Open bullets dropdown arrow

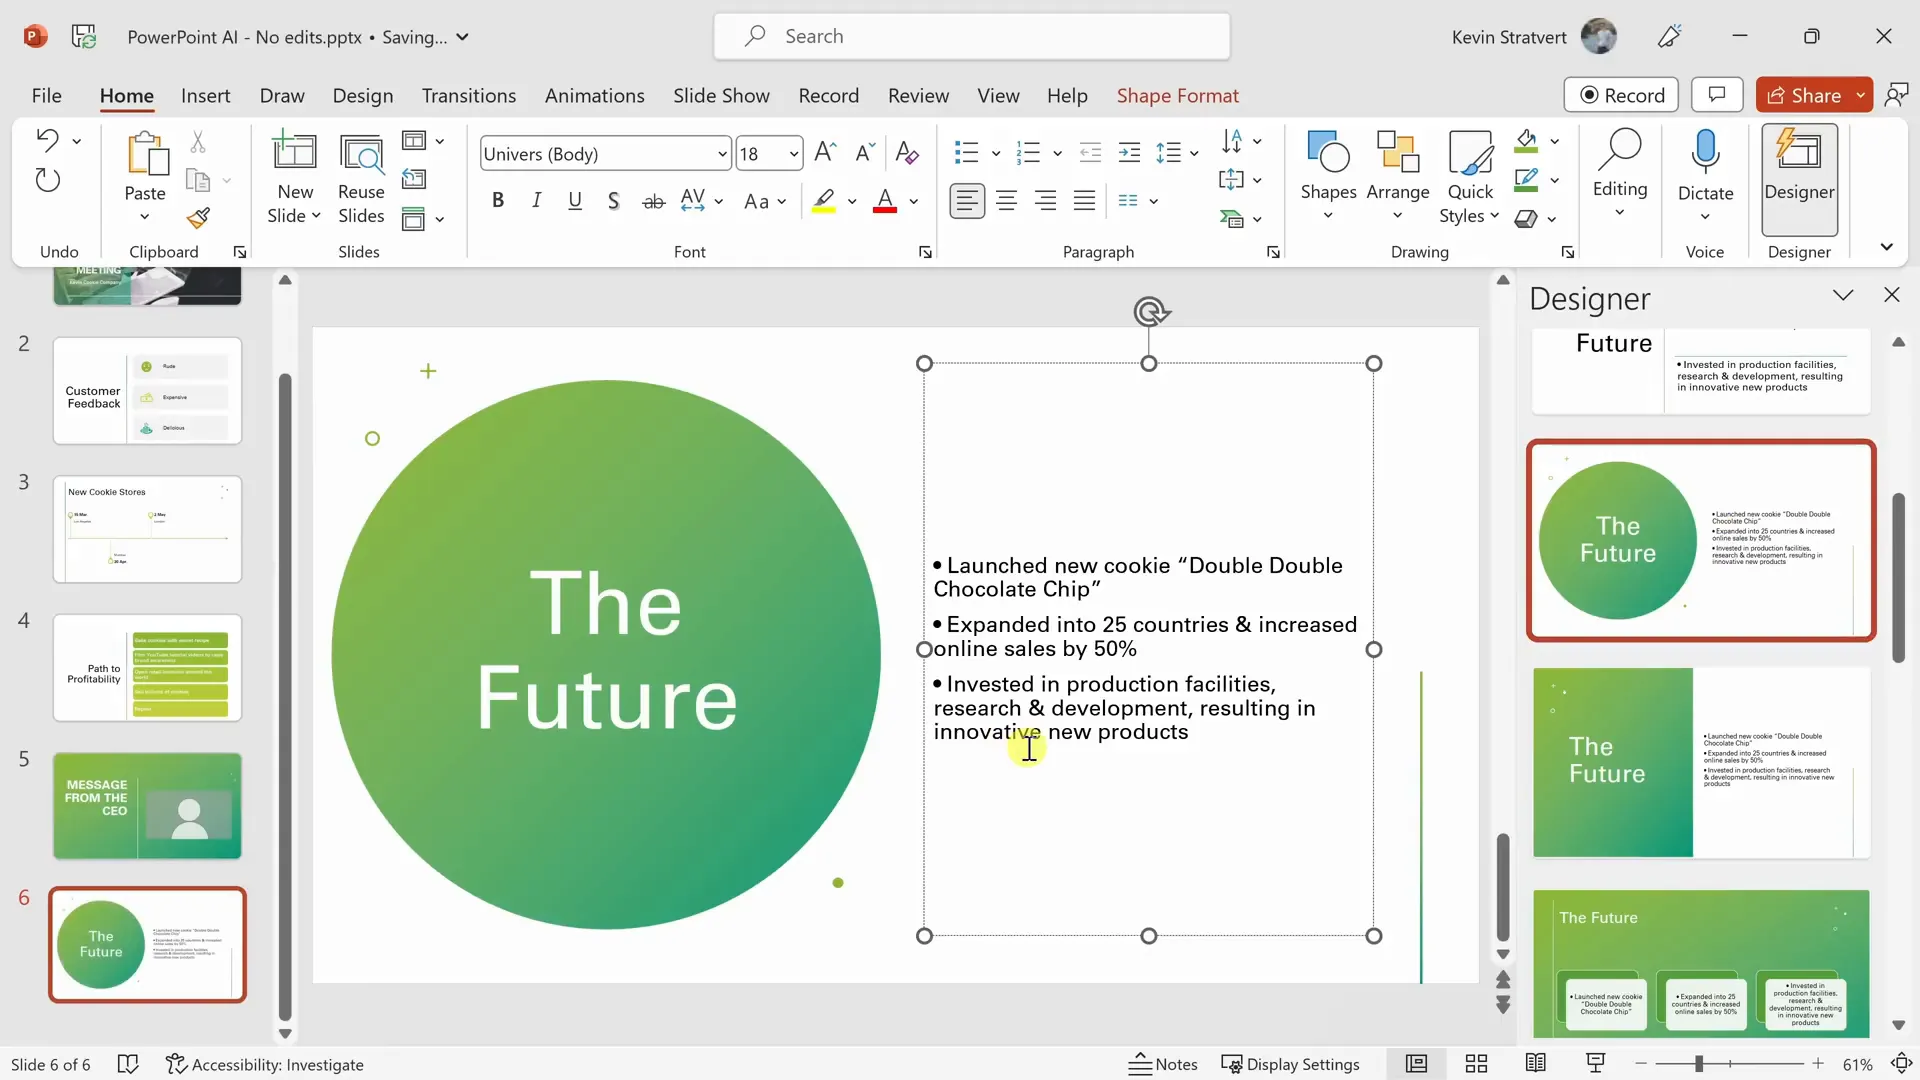click(x=996, y=154)
